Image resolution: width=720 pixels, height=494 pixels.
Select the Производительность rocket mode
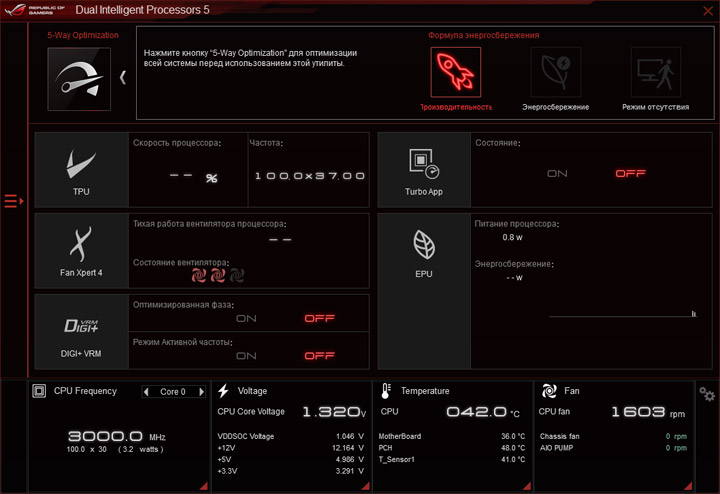click(x=456, y=72)
